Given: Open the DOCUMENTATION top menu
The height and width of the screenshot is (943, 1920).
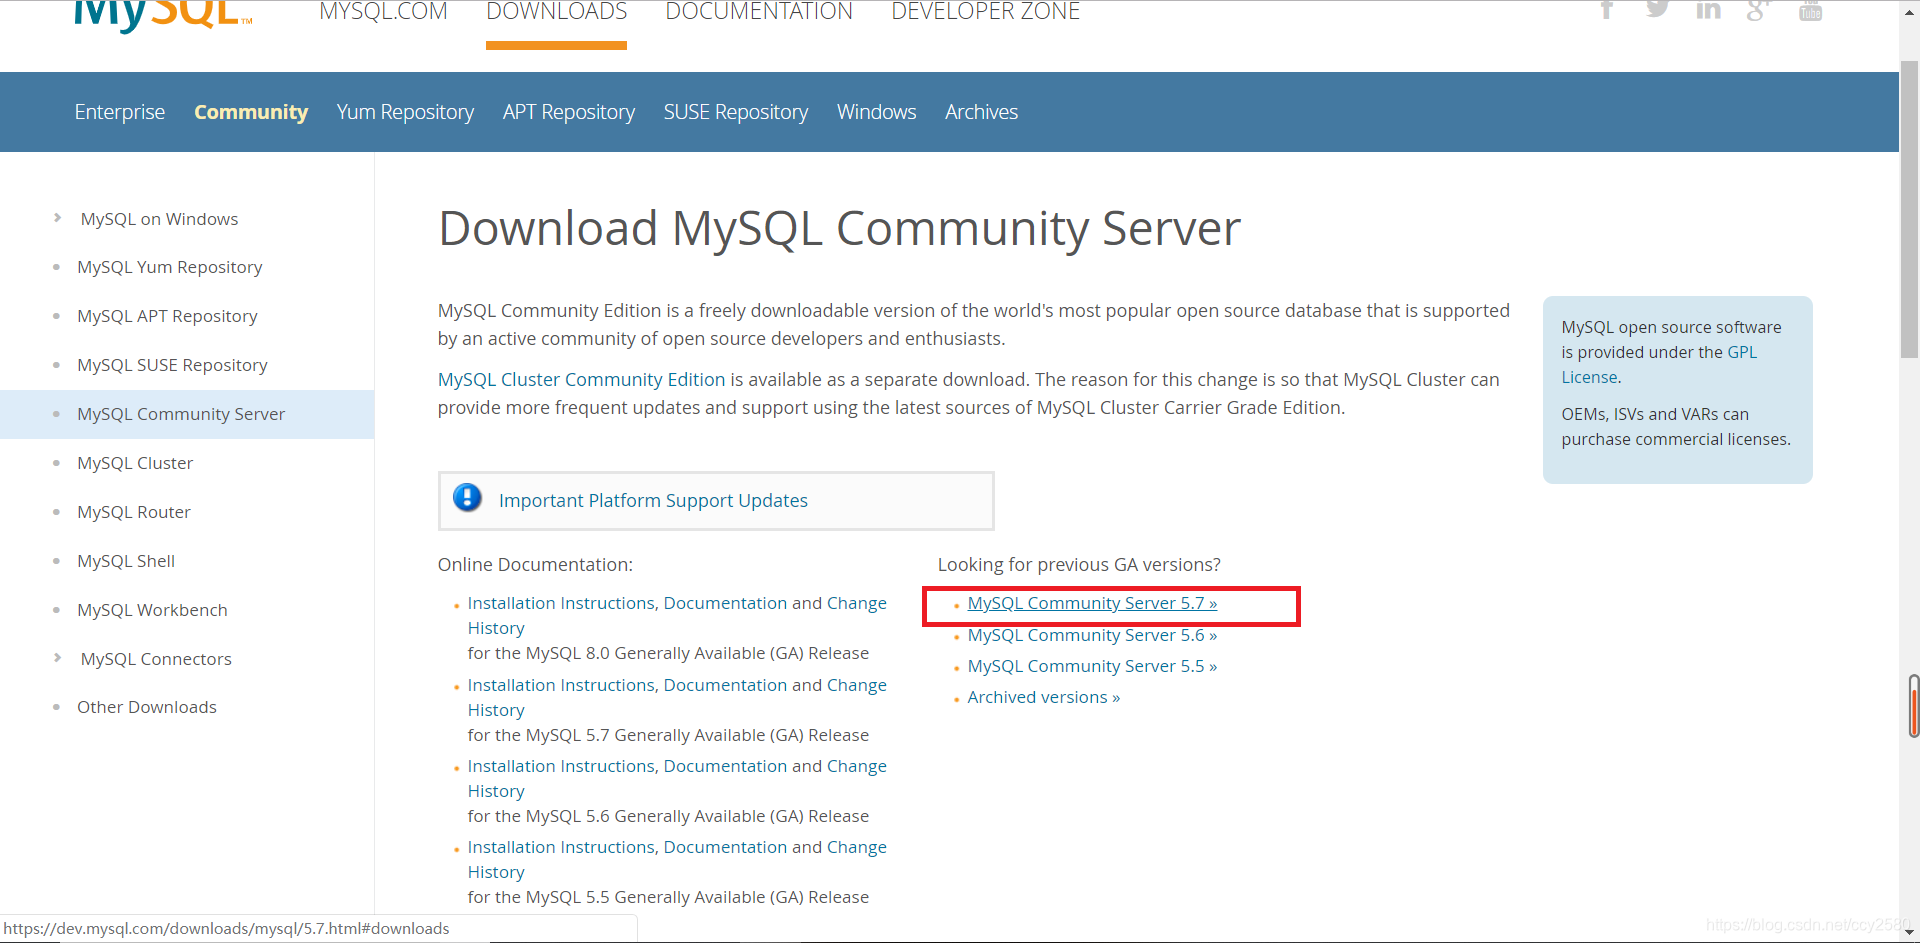Looking at the screenshot, I should 759,12.
